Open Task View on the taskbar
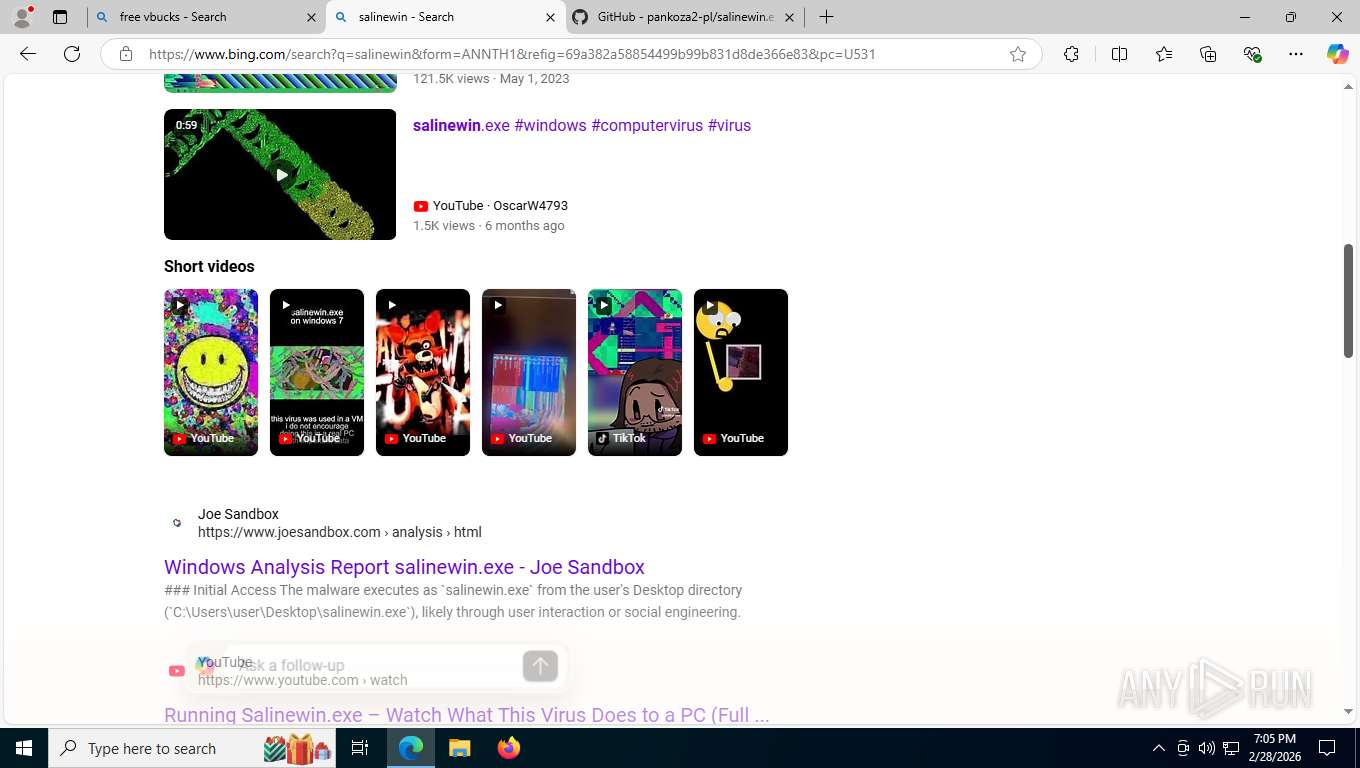1360x768 pixels. [x=361, y=748]
